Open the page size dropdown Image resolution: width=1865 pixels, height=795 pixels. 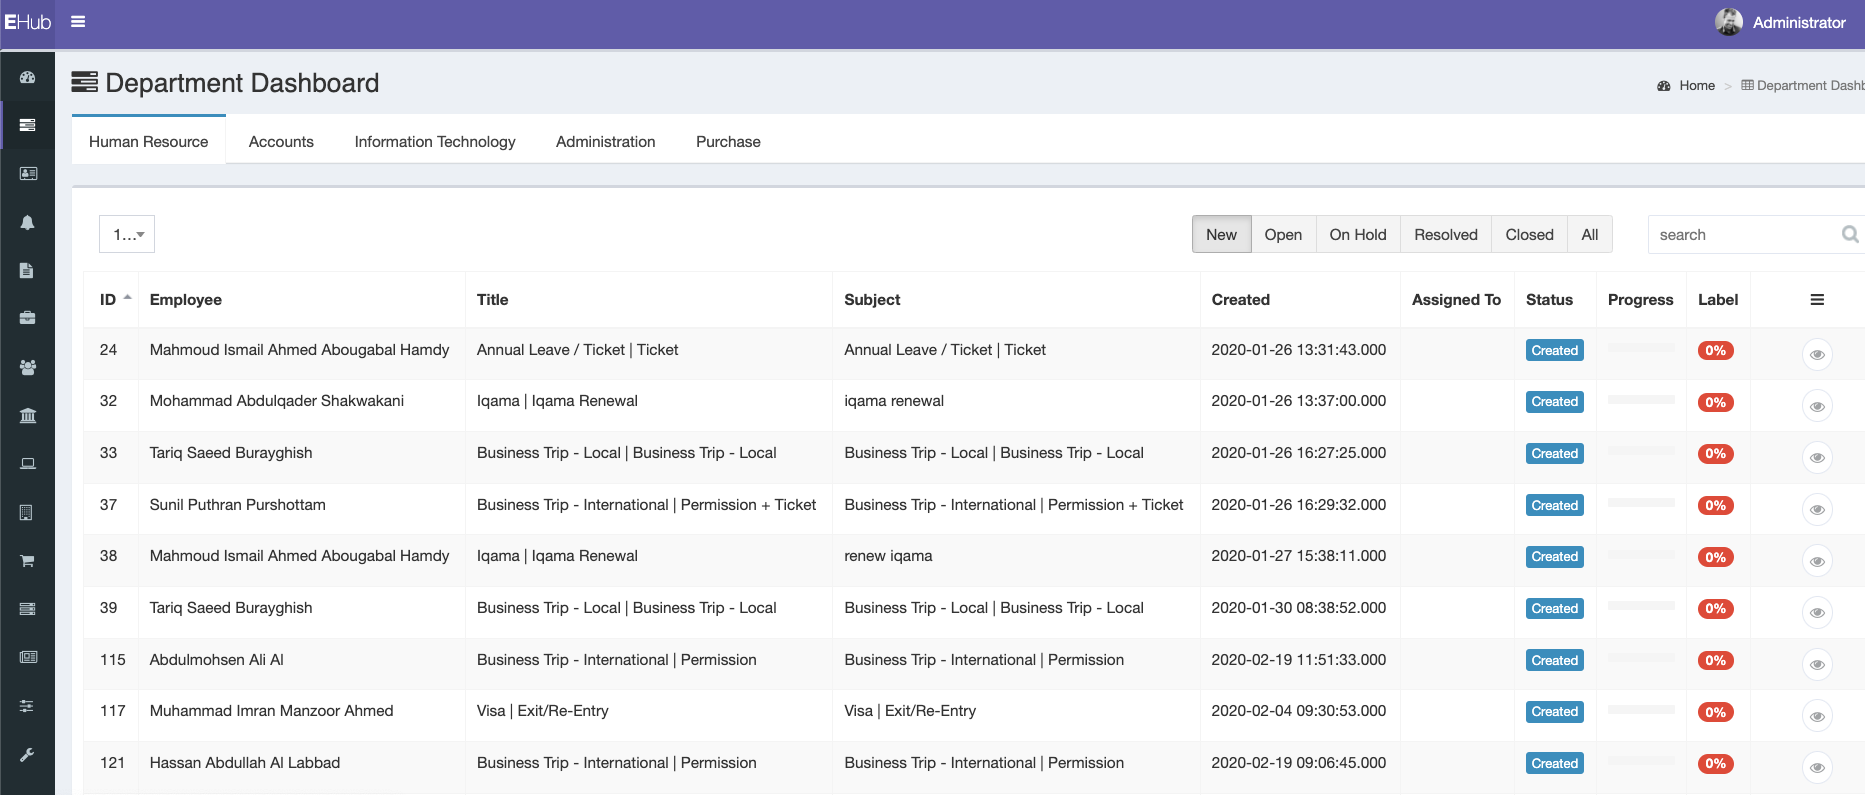(x=127, y=234)
